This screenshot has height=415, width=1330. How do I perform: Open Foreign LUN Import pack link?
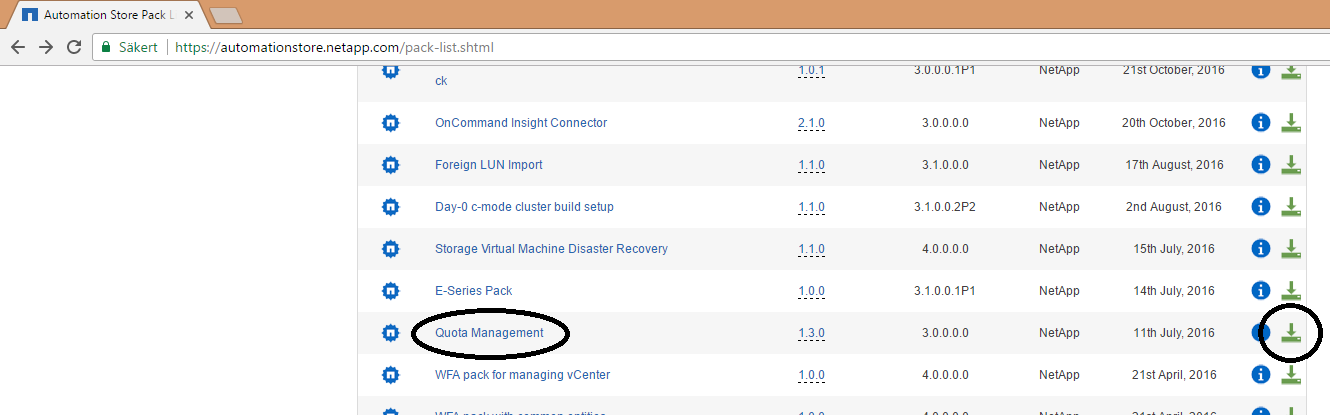pyautogui.click(x=489, y=165)
